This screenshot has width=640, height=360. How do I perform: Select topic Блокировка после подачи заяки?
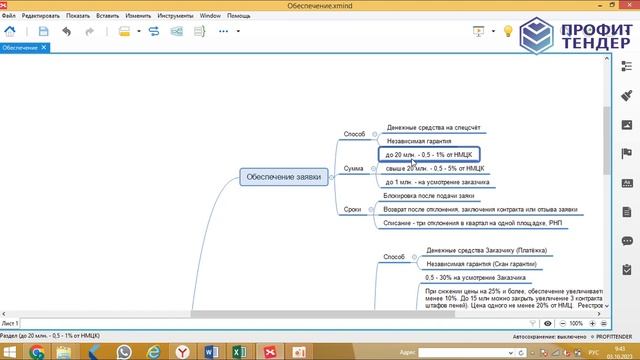coord(429,196)
